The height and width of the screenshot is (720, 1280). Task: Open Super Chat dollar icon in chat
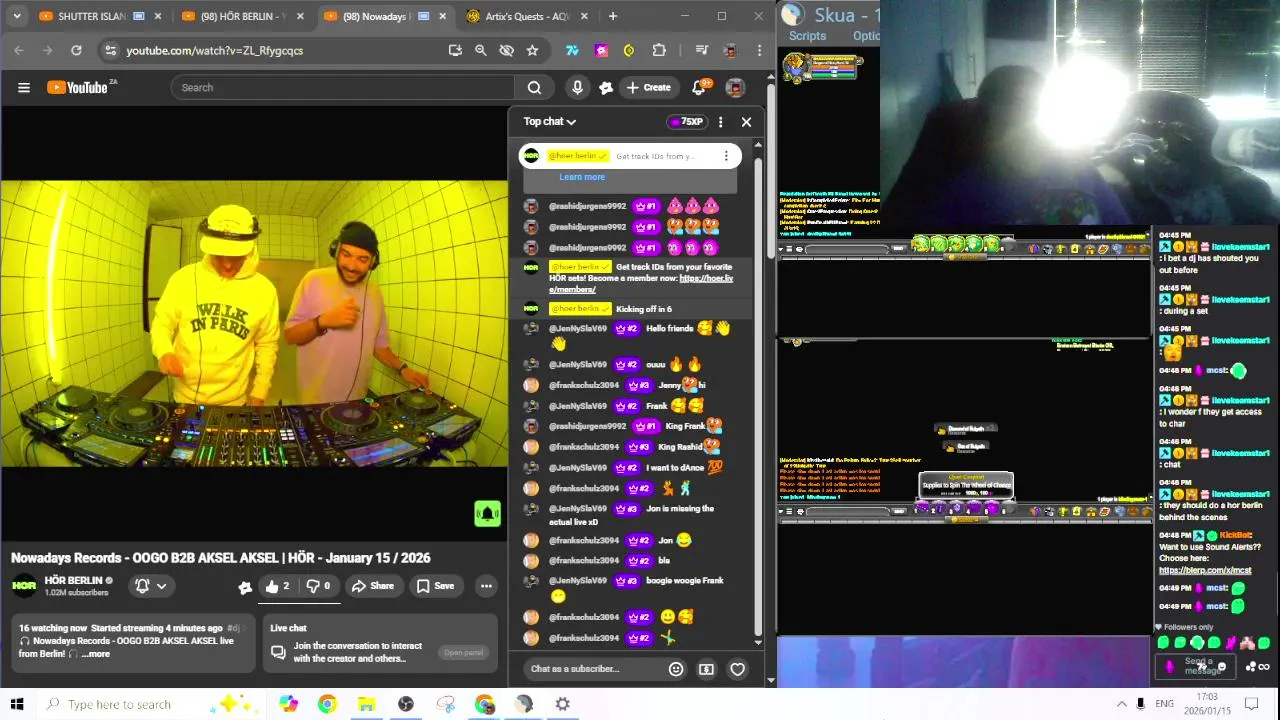coord(706,669)
